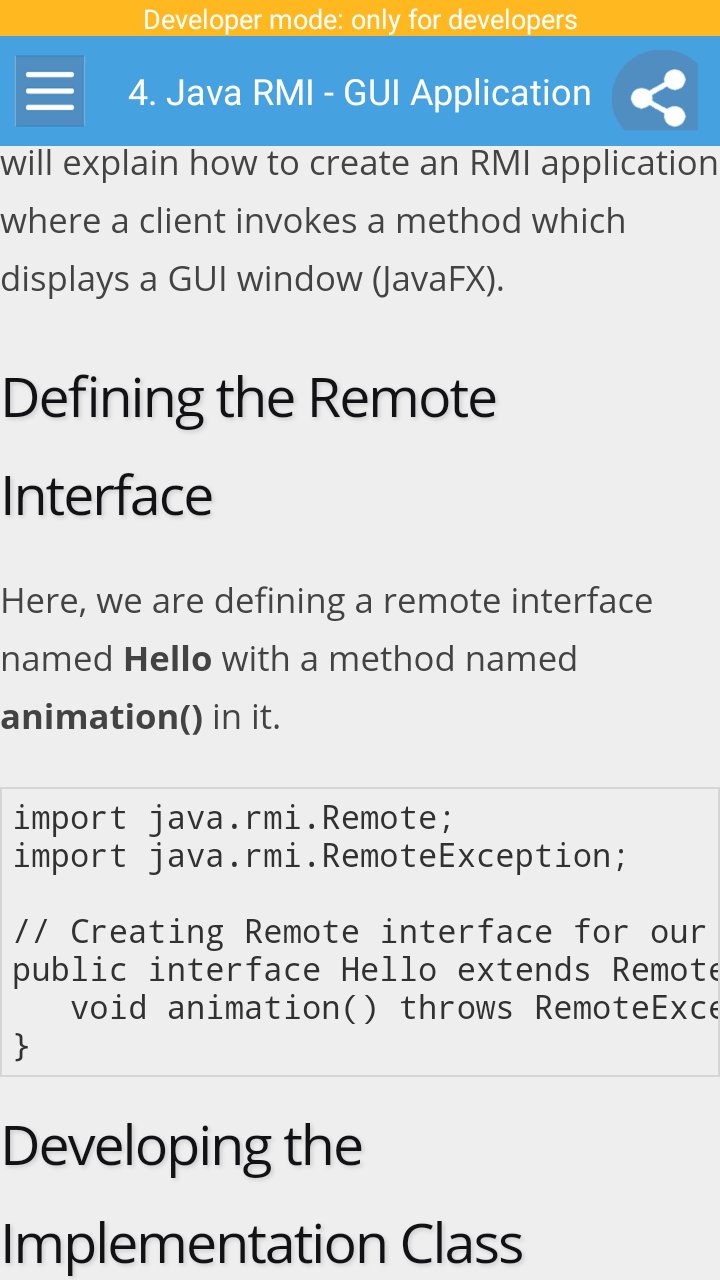
Task: Select the page title Java RMI - GUI Application
Action: coord(360,92)
